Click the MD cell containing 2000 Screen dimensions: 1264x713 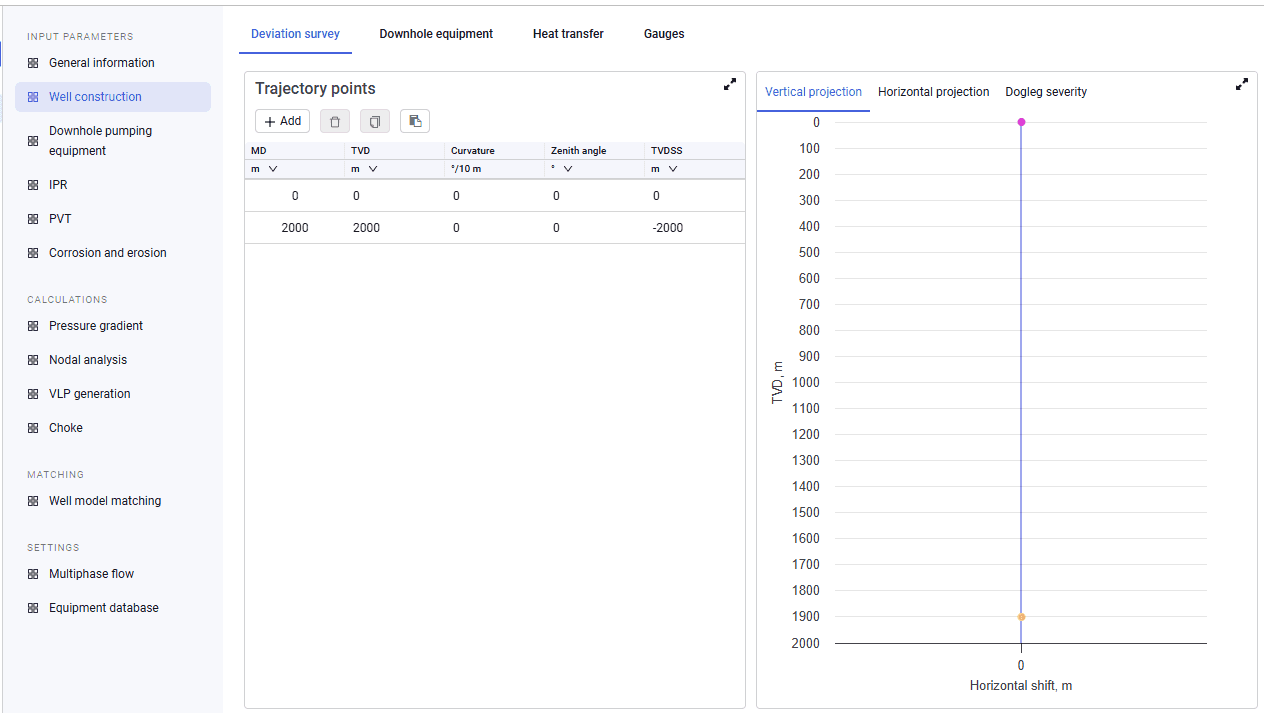tap(295, 228)
